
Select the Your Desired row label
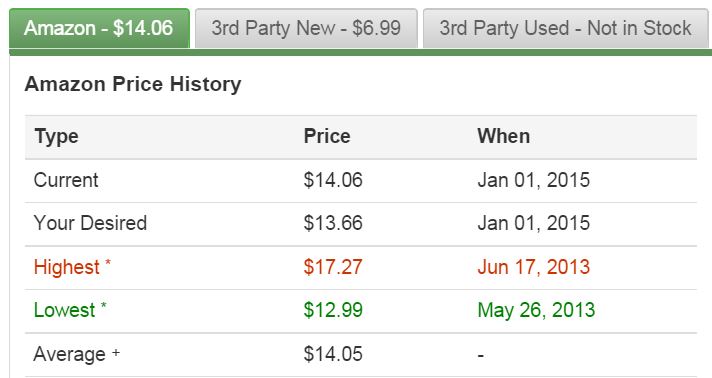[90, 223]
